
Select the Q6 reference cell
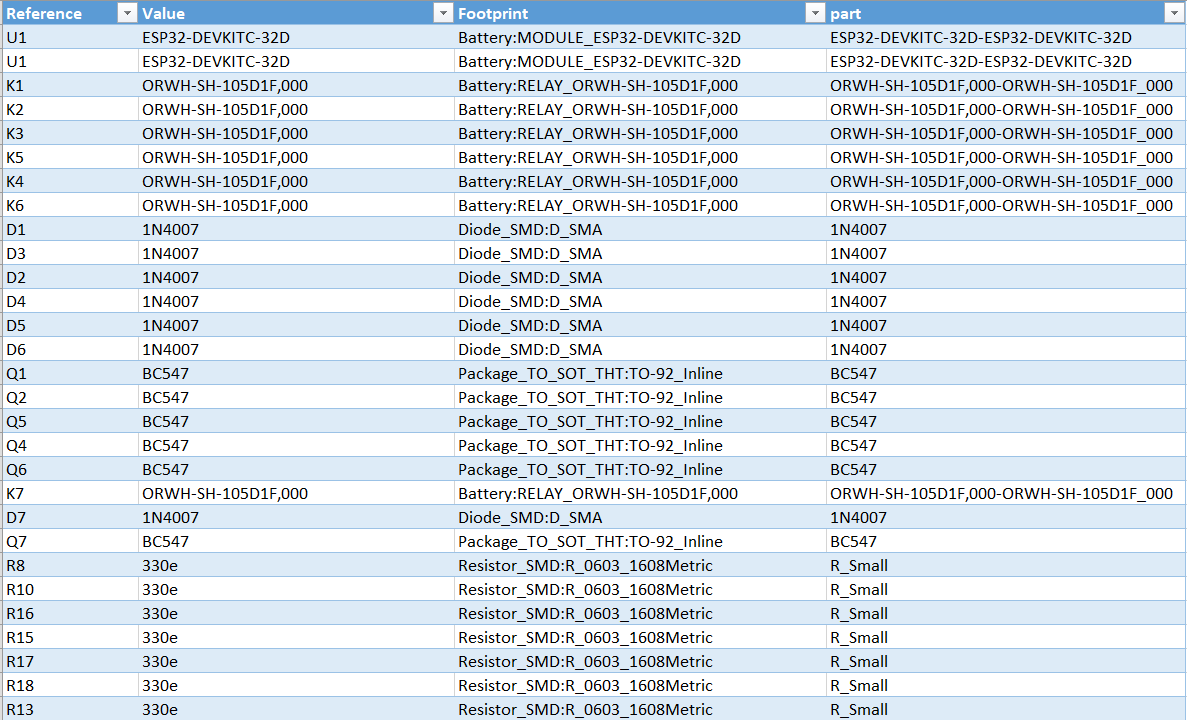click(70, 469)
